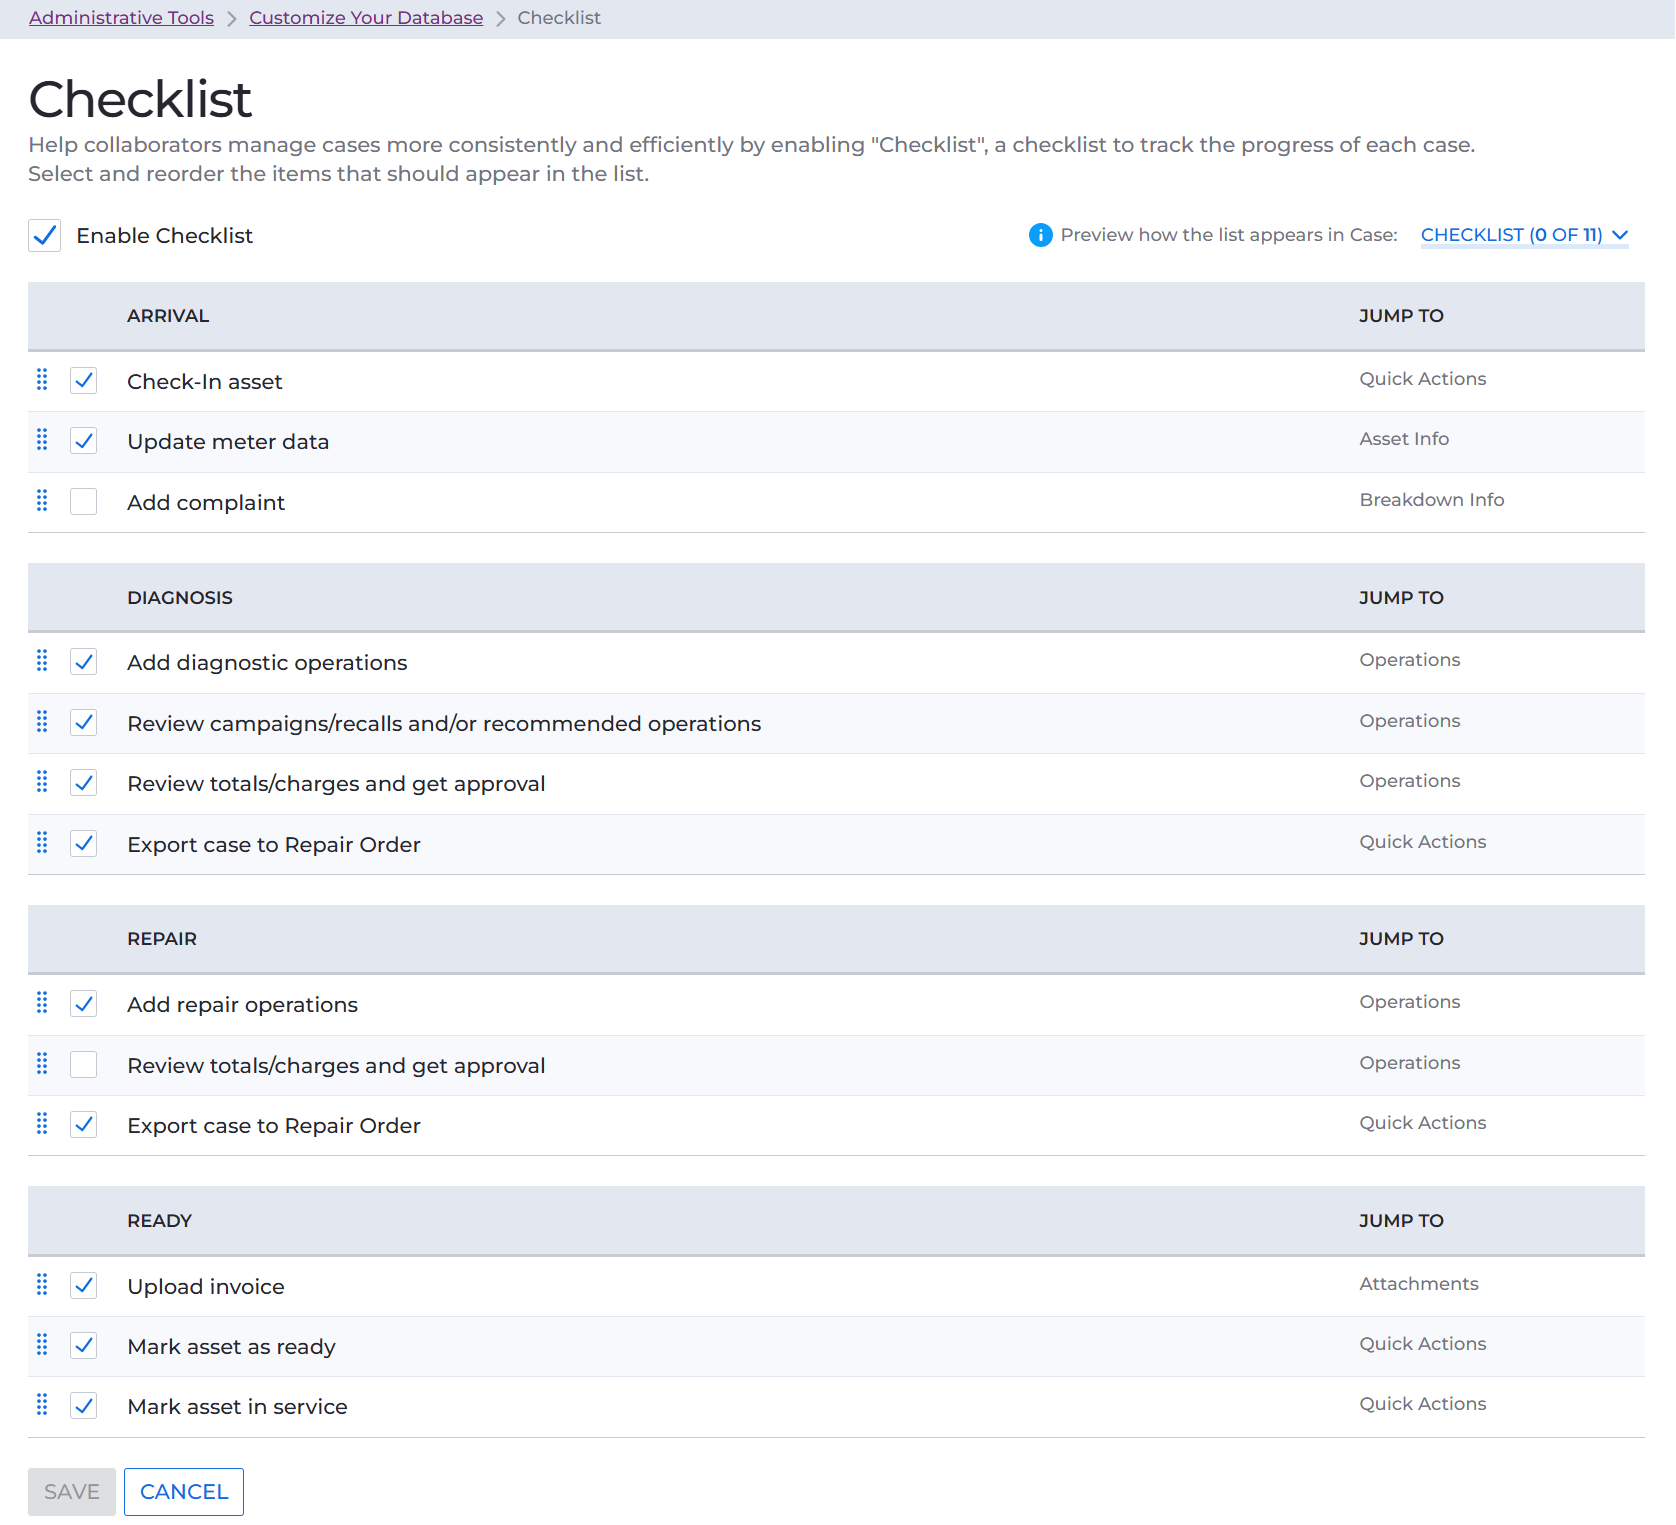Open the Administrative Tools breadcrumb link
This screenshot has width=1676, height=1525.
click(x=121, y=18)
